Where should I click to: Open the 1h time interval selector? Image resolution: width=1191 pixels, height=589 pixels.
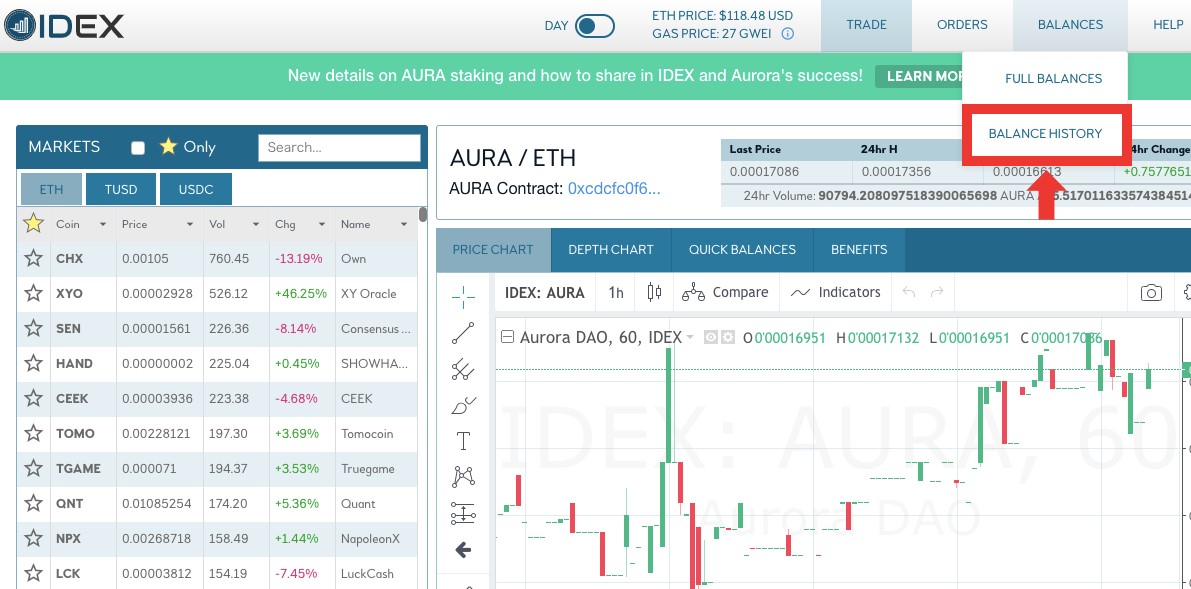pyautogui.click(x=616, y=293)
